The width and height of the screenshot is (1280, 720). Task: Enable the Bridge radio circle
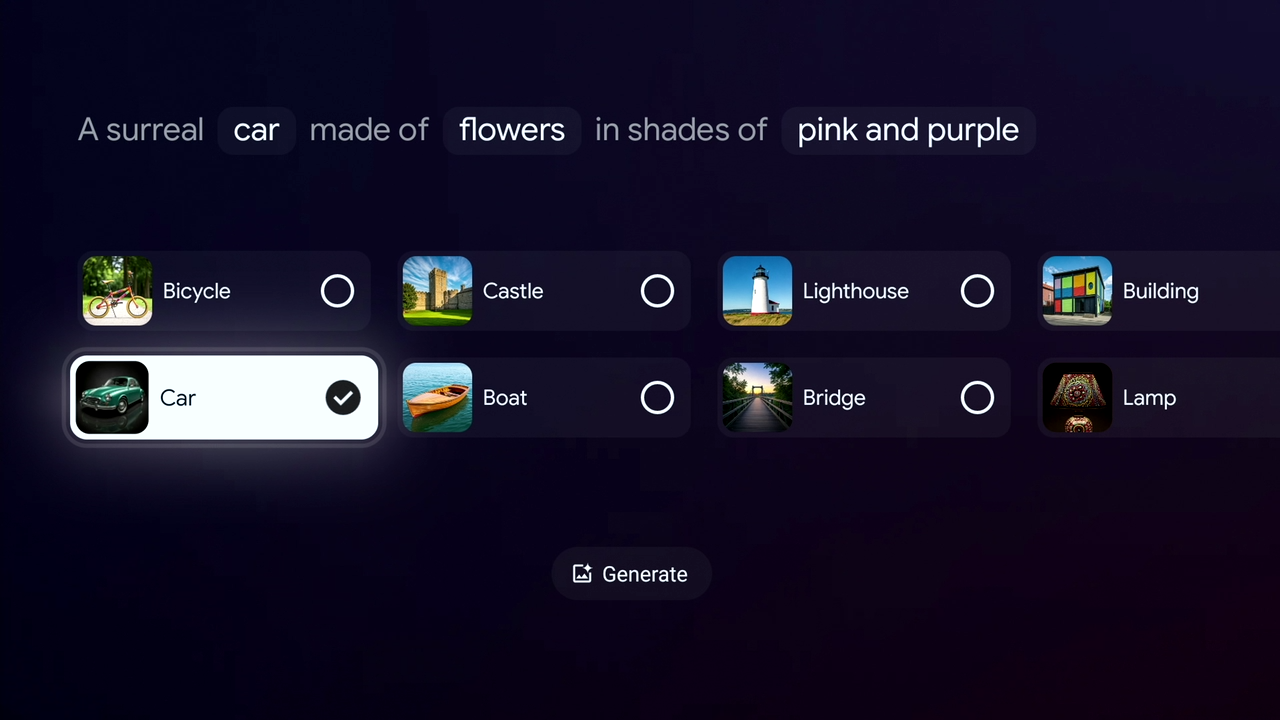[977, 397]
